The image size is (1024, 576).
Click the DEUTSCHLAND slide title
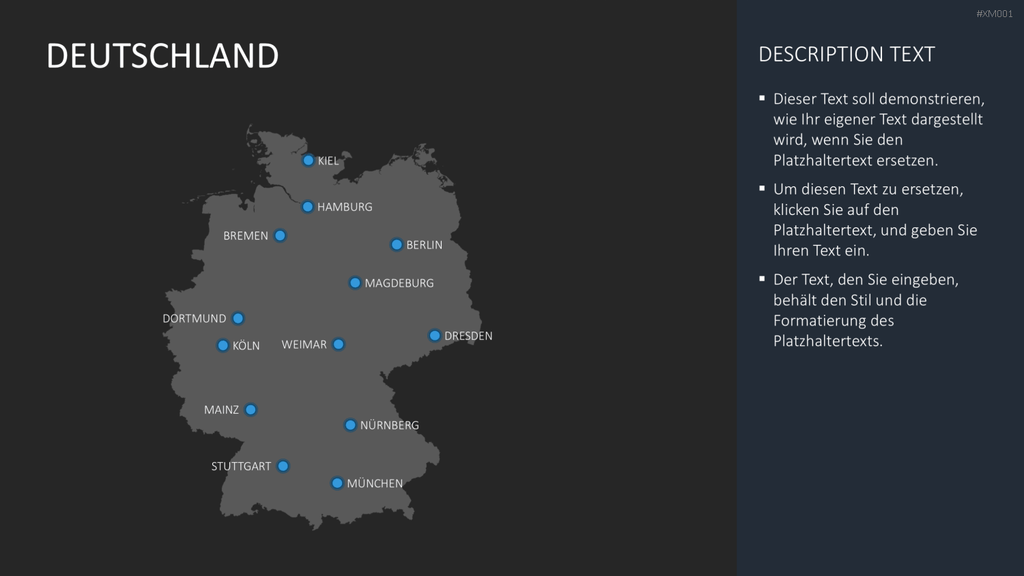click(x=163, y=56)
